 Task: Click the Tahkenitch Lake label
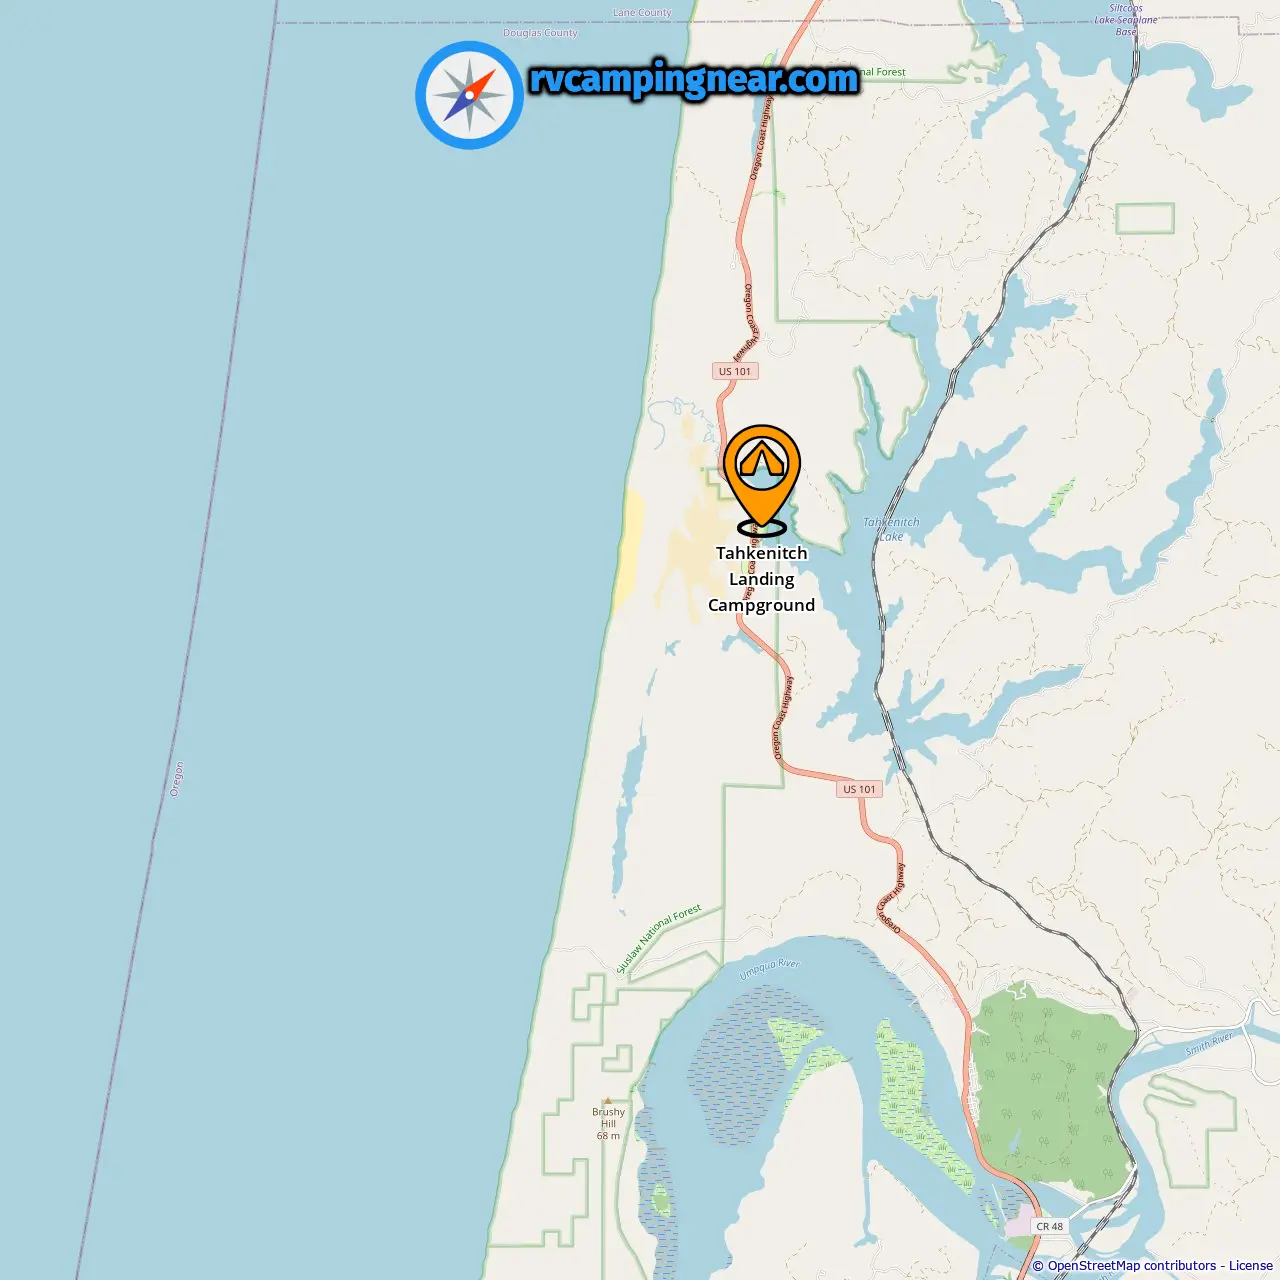(891, 529)
